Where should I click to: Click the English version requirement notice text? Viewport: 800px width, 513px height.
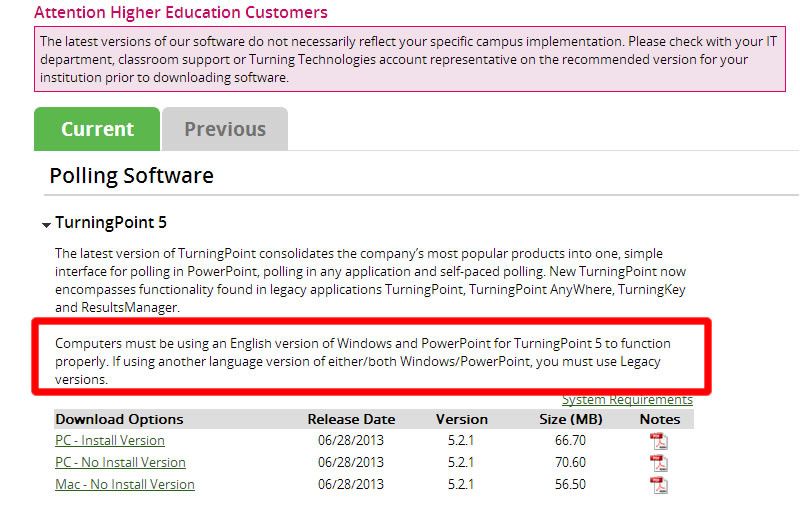click(363, 361)
